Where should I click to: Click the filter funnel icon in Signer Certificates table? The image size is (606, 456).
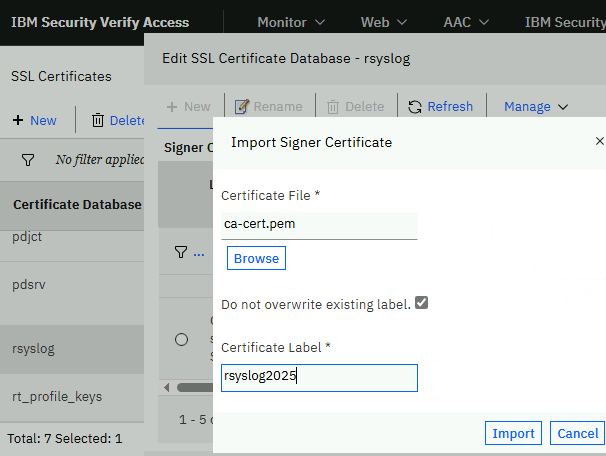click(181, 252)
